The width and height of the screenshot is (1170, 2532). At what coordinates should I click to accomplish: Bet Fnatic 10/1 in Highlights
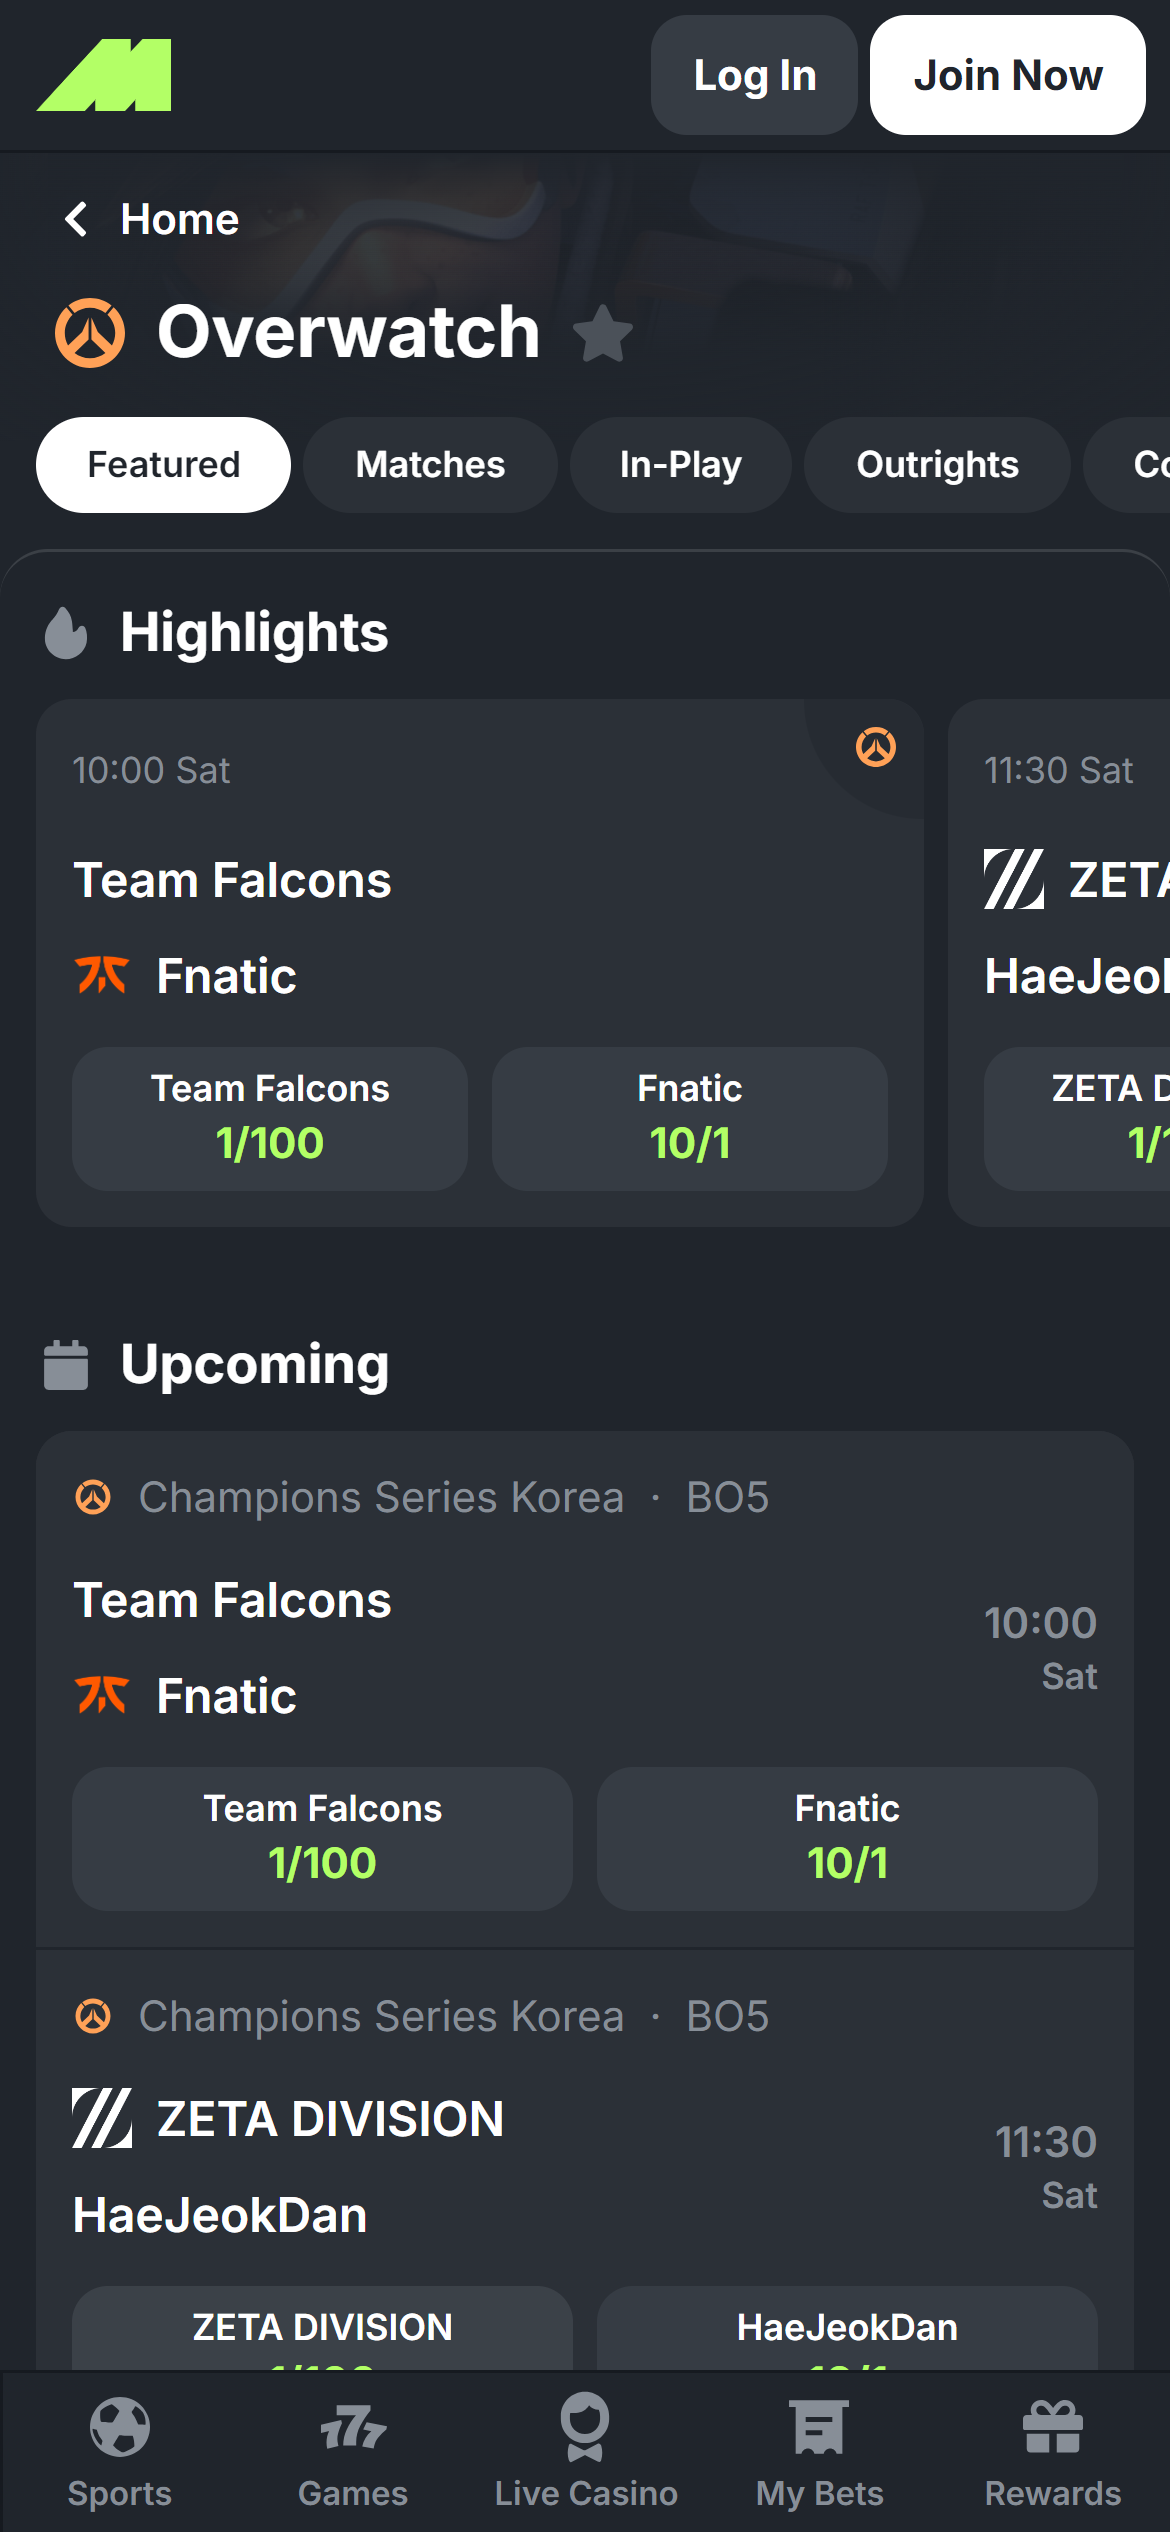[689, 1118]
